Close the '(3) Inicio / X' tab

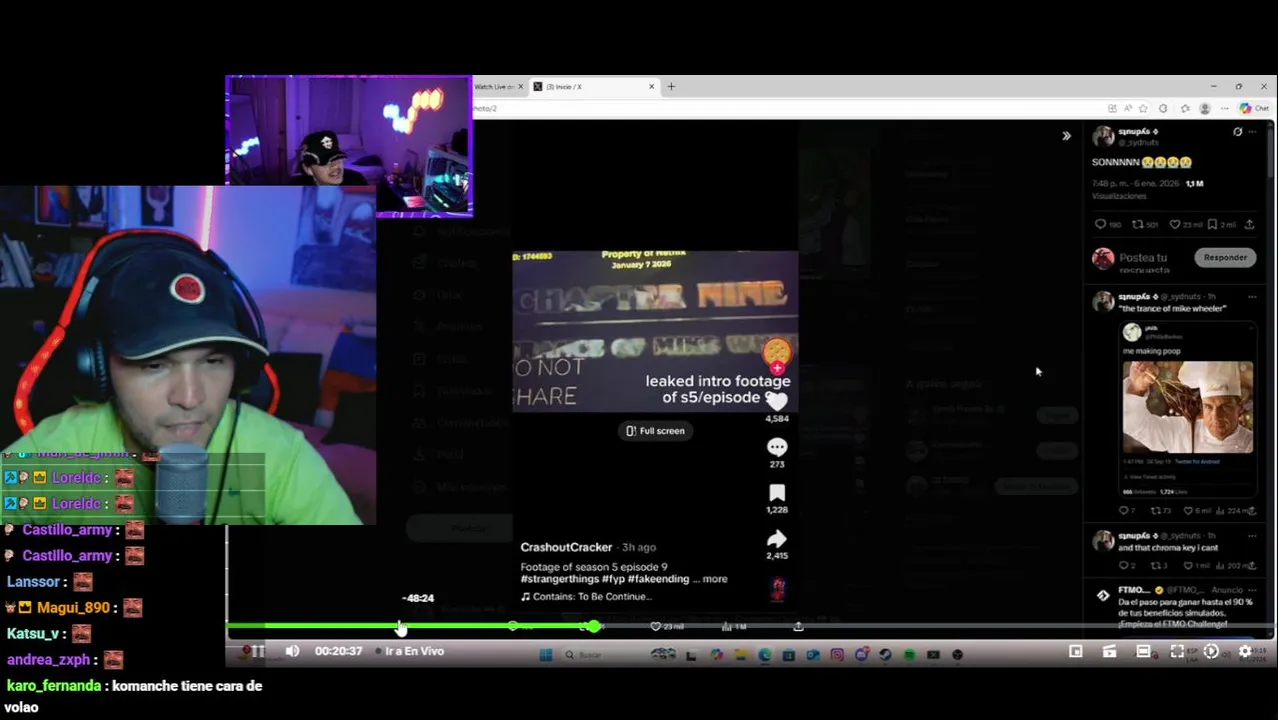tap(652, 87)
